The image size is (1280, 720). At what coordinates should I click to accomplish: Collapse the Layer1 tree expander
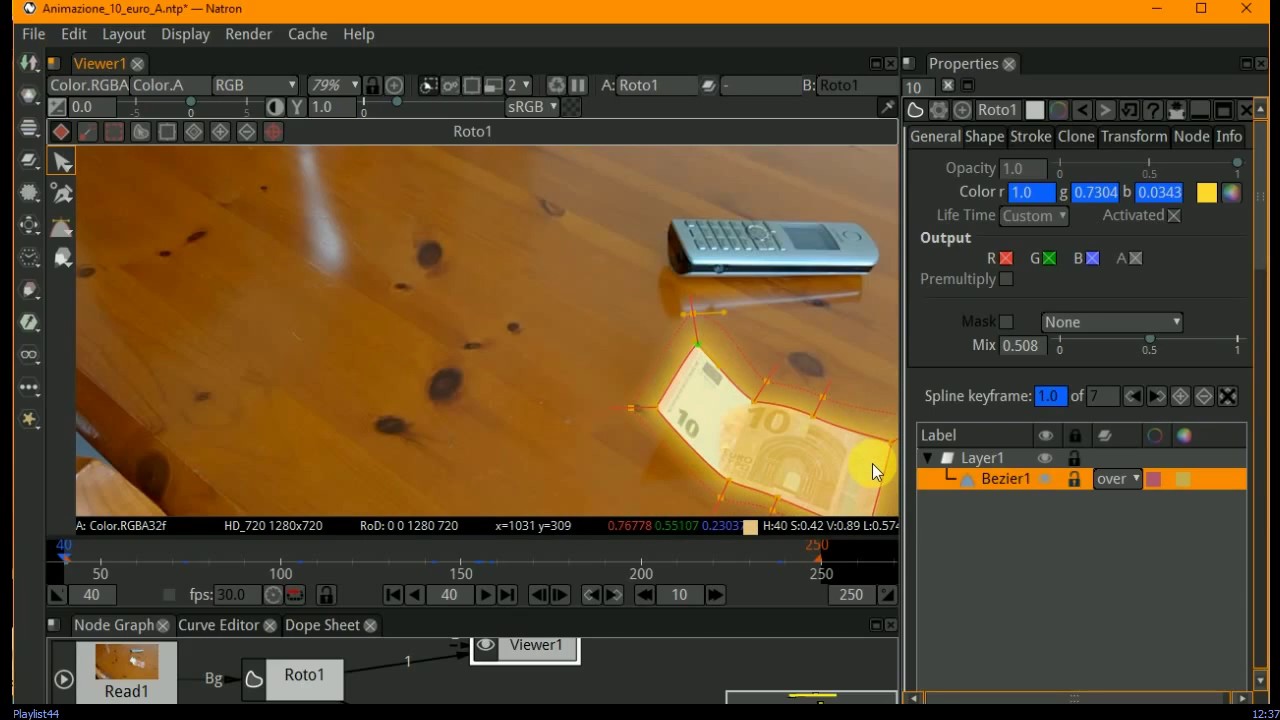[927, 458]
